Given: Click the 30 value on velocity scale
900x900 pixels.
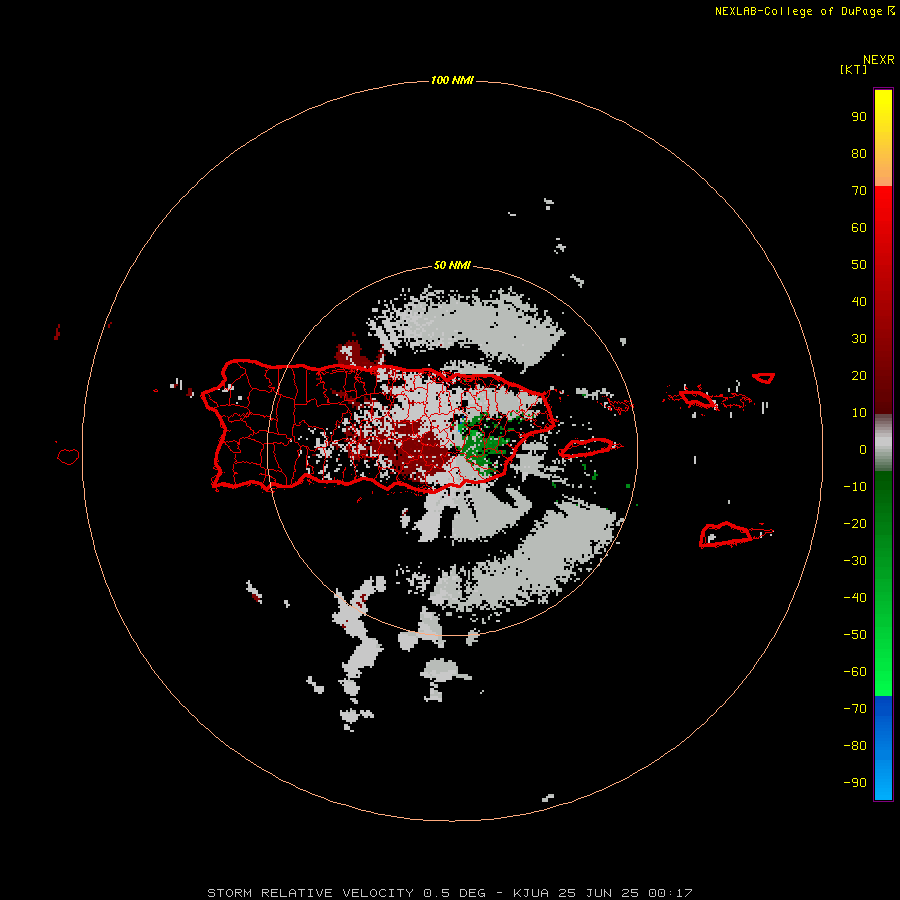Looking at the screenshot, I should [x=859, y=339].
